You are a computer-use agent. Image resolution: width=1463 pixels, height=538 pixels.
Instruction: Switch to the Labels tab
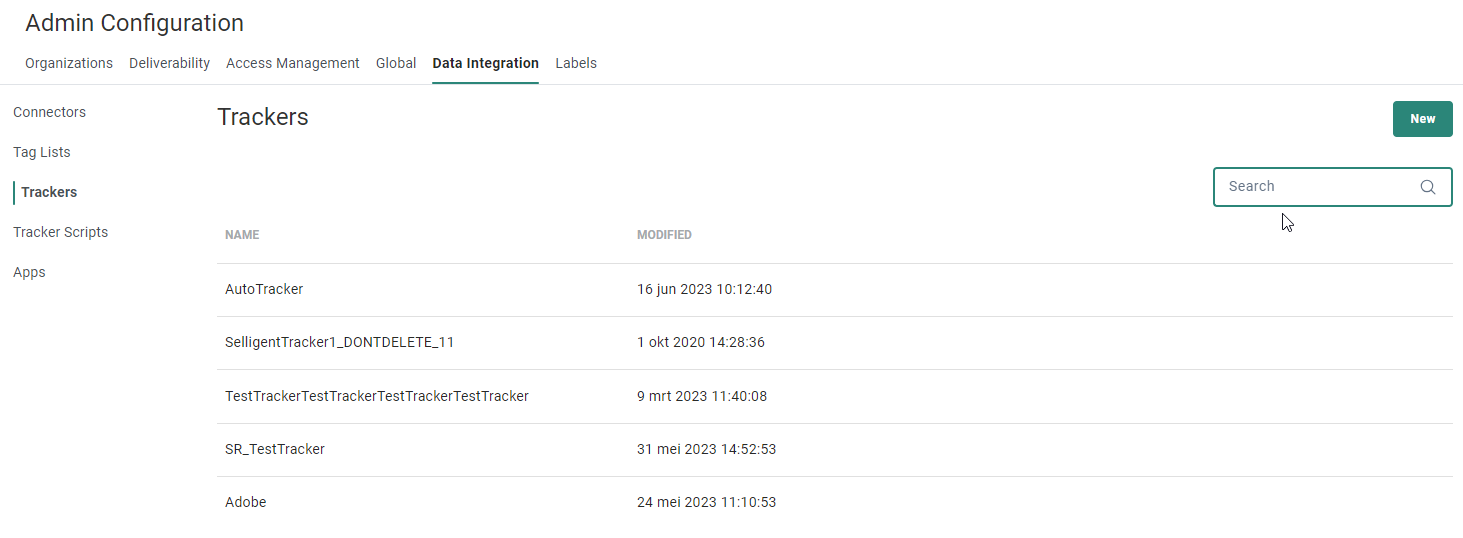tap(576, 63)
